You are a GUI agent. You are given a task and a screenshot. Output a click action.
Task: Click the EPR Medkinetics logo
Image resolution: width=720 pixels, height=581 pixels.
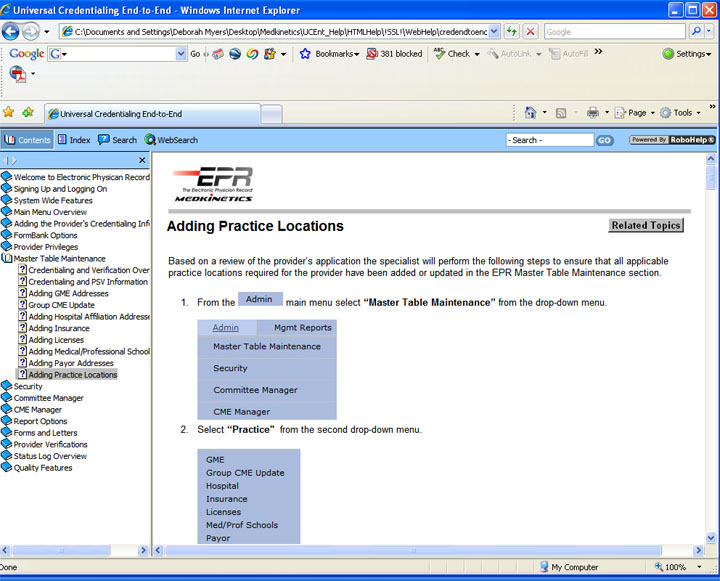tap(214, 184)
